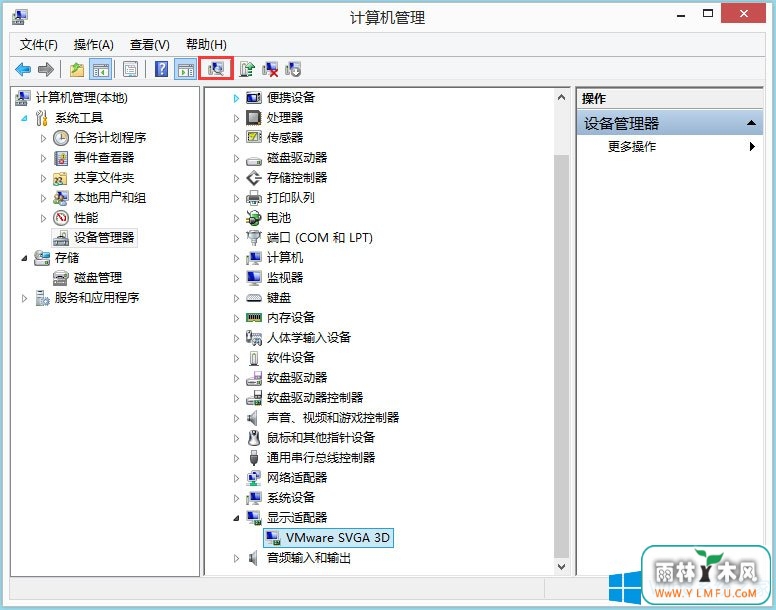Expand the 服务和应用程序 node
Image resolution: width=776 pixels, height=610 pixels.
coord(24,298)
